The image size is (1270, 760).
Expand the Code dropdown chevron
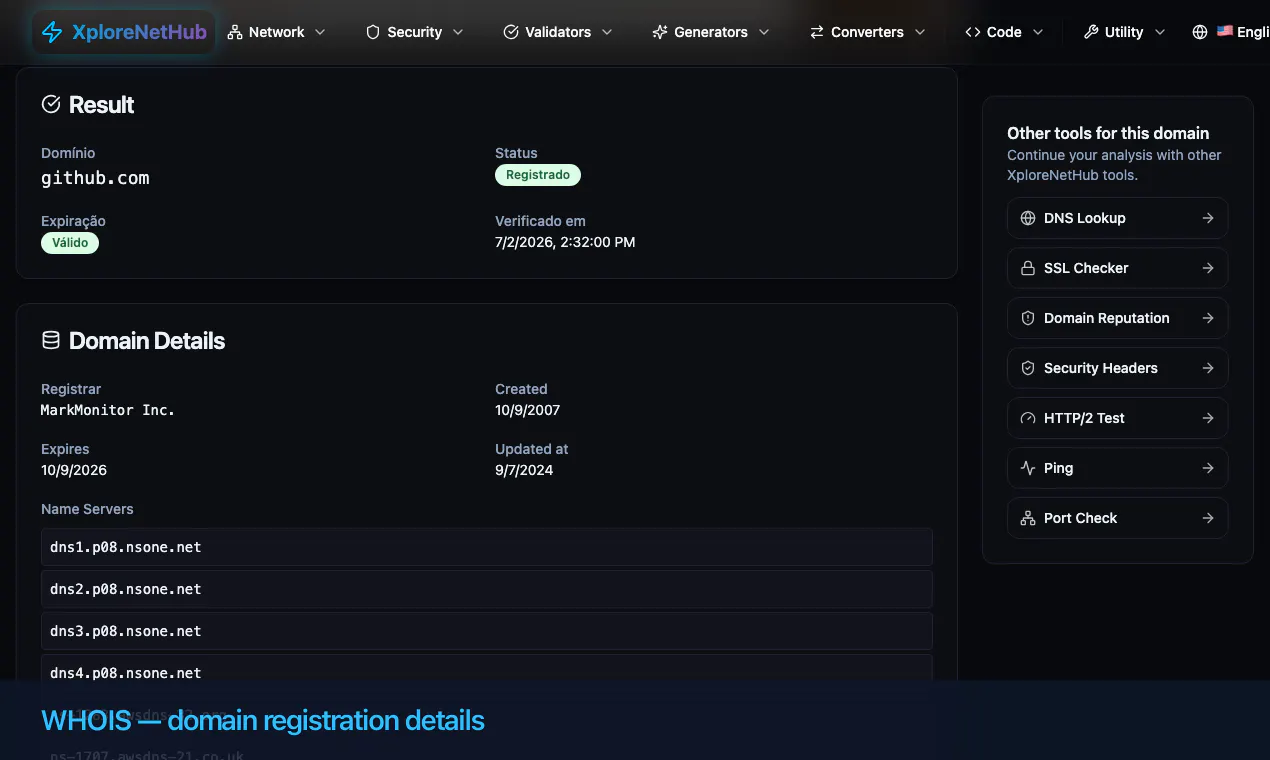click(1038, 32)
